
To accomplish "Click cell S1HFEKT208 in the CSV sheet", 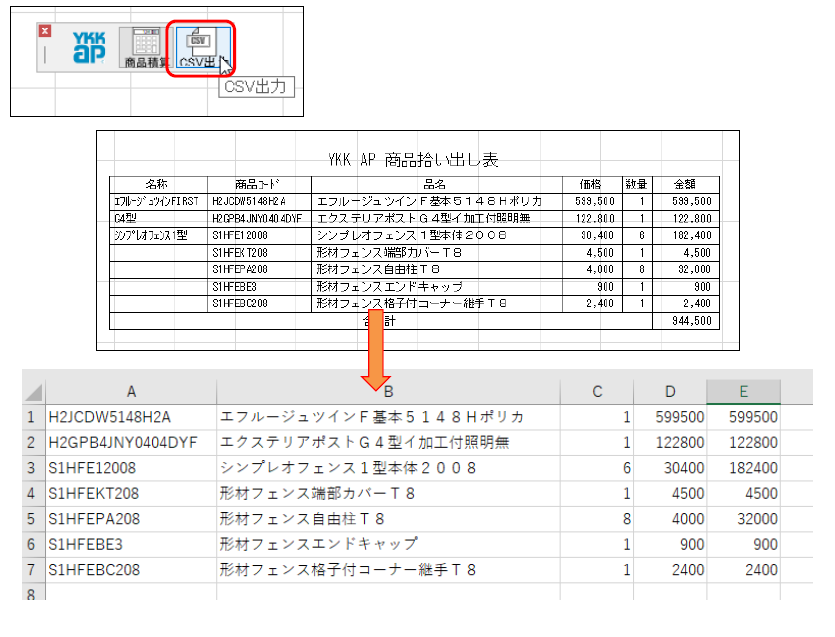I will [x=131, y=494].
